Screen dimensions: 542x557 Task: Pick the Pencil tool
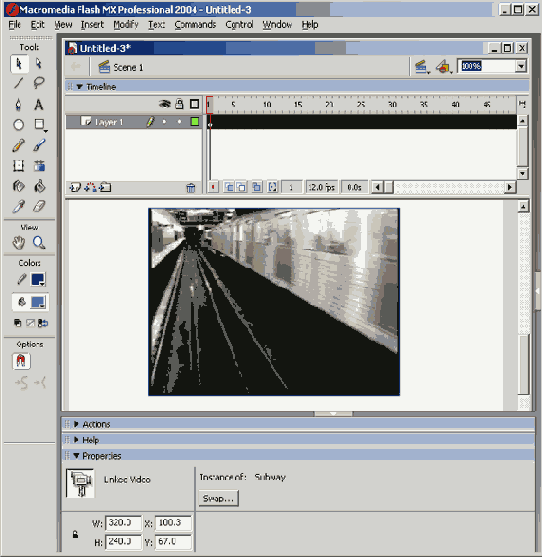click(x=18, y=145)
